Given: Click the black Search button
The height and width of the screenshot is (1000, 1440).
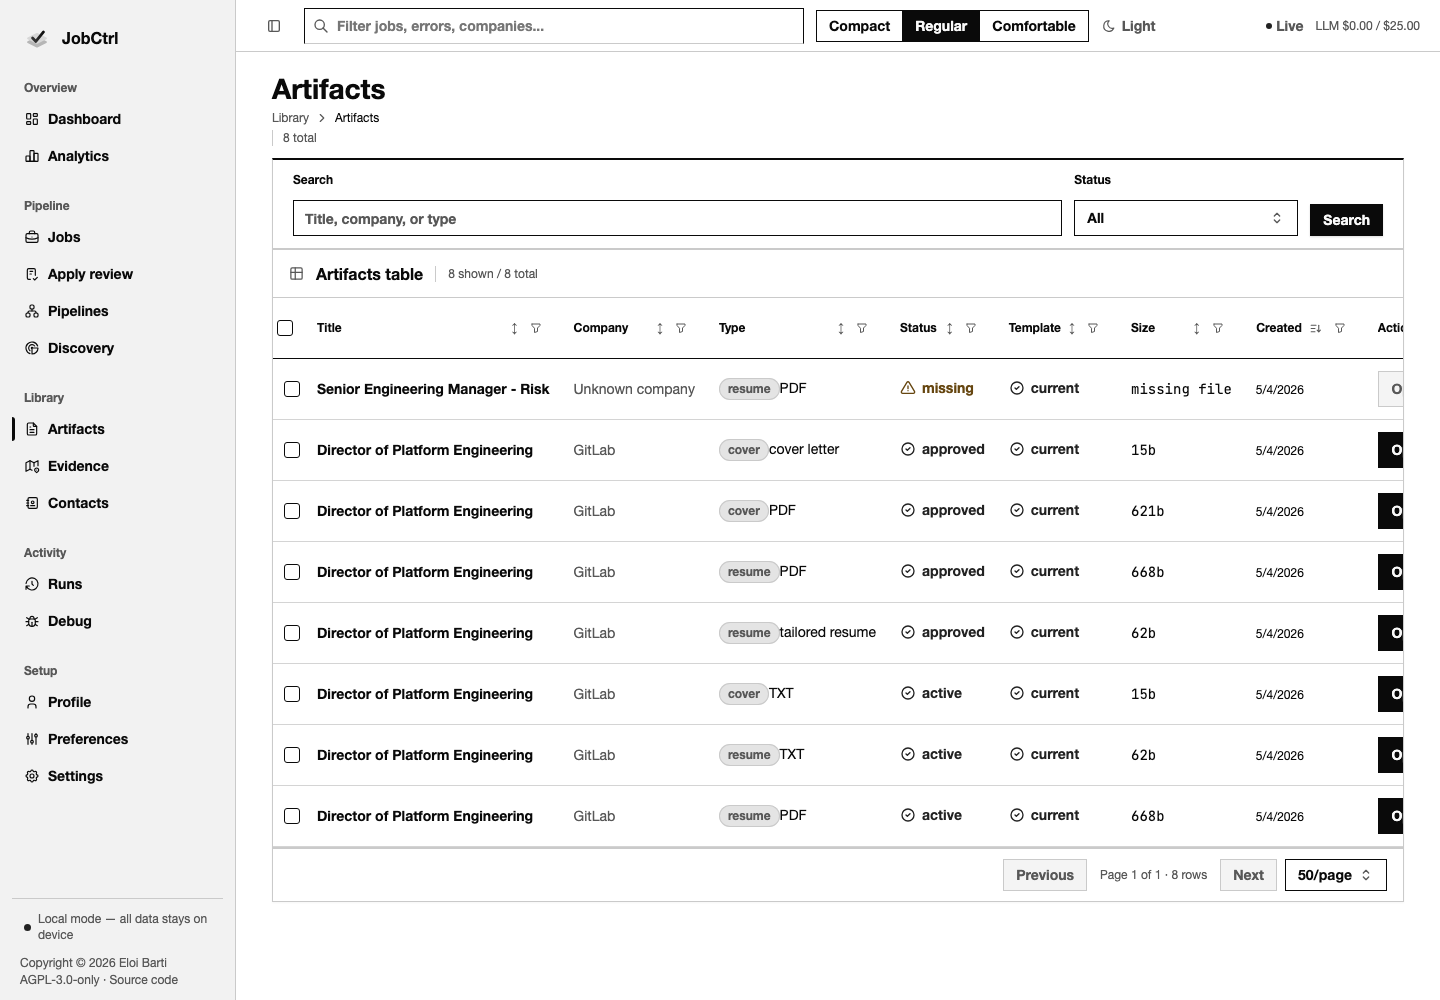Looking at the screenshot, I should [x=1346, y=220].
